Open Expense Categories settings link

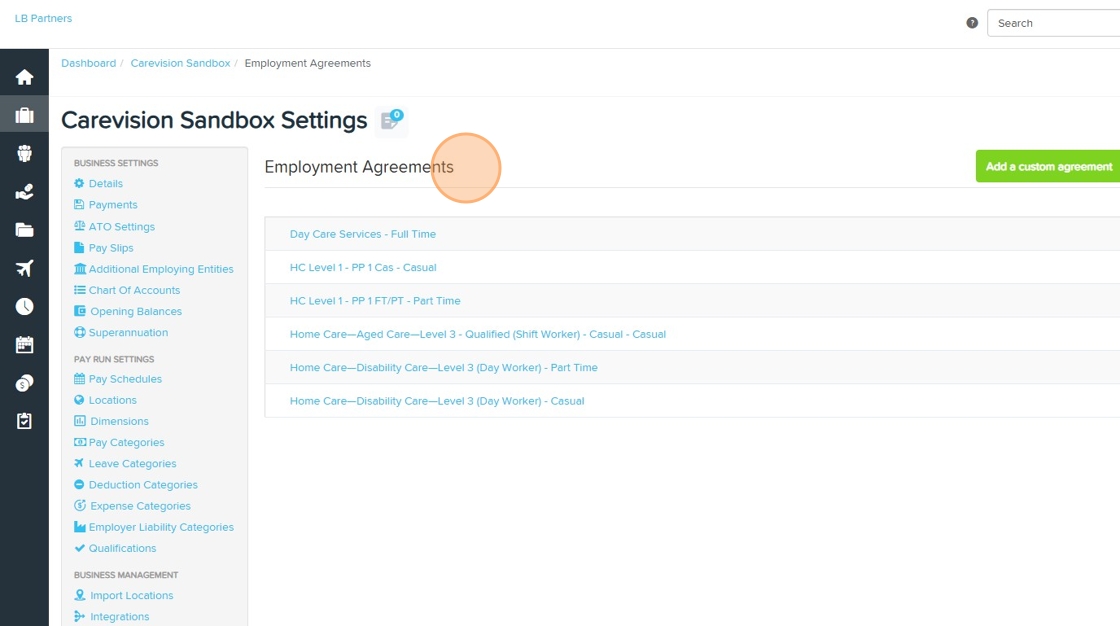[x=140, y=506]
